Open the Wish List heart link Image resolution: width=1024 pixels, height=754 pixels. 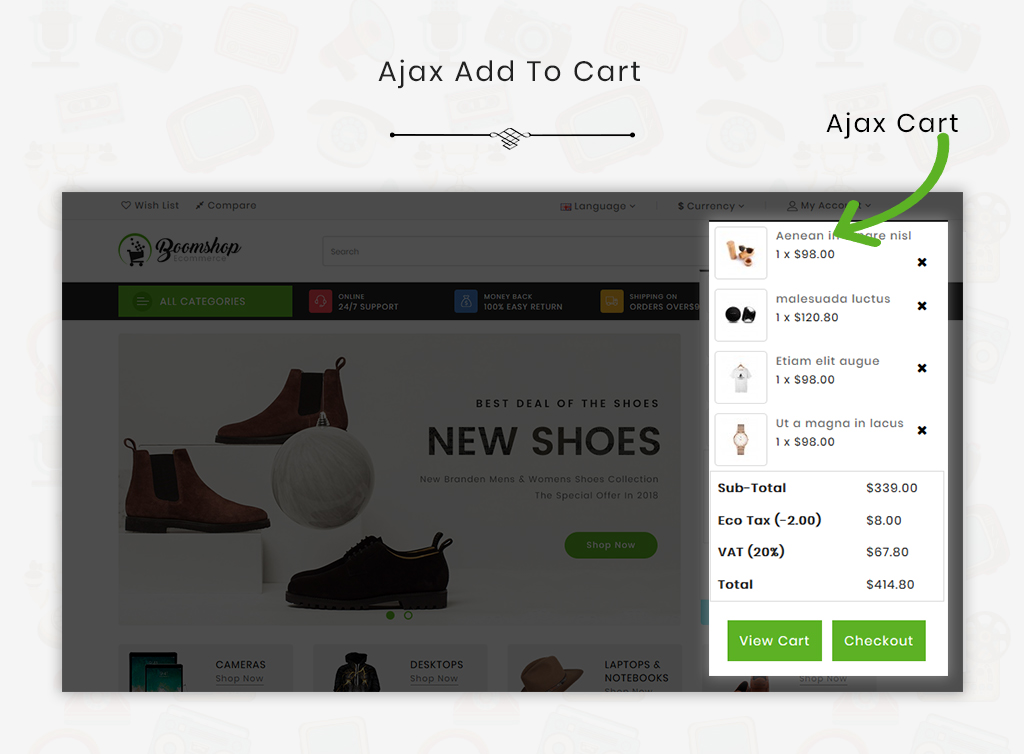click(x=150, y=205)
